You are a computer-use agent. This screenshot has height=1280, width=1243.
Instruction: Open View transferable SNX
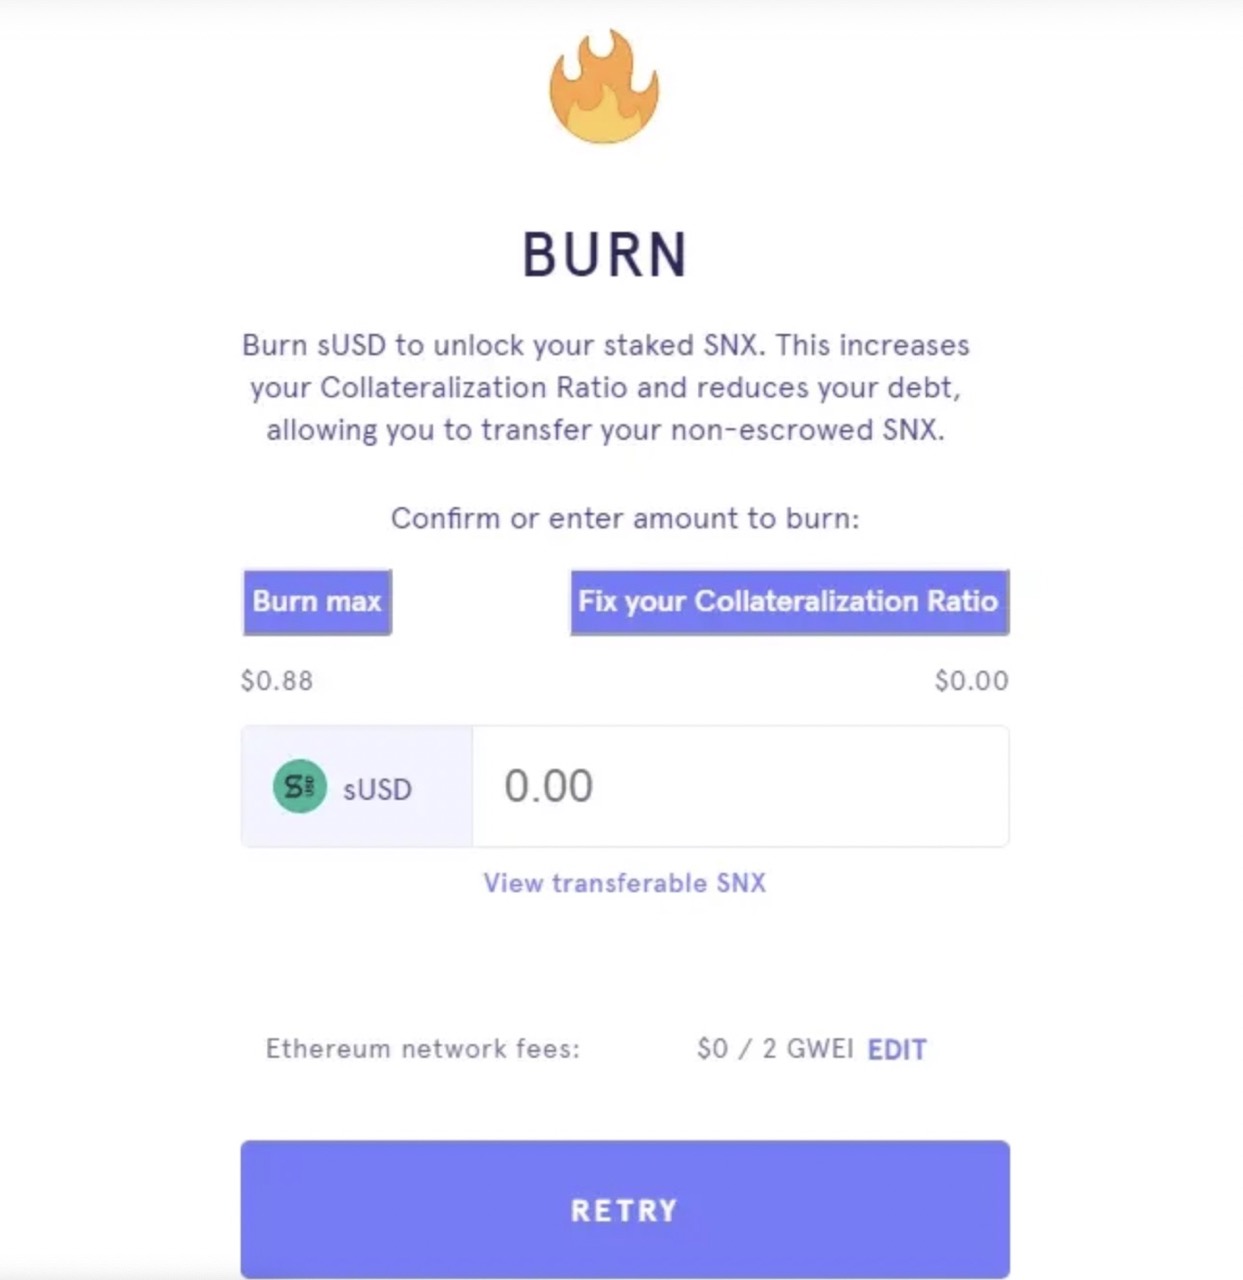pyautogui.click(x=624, y=883)
